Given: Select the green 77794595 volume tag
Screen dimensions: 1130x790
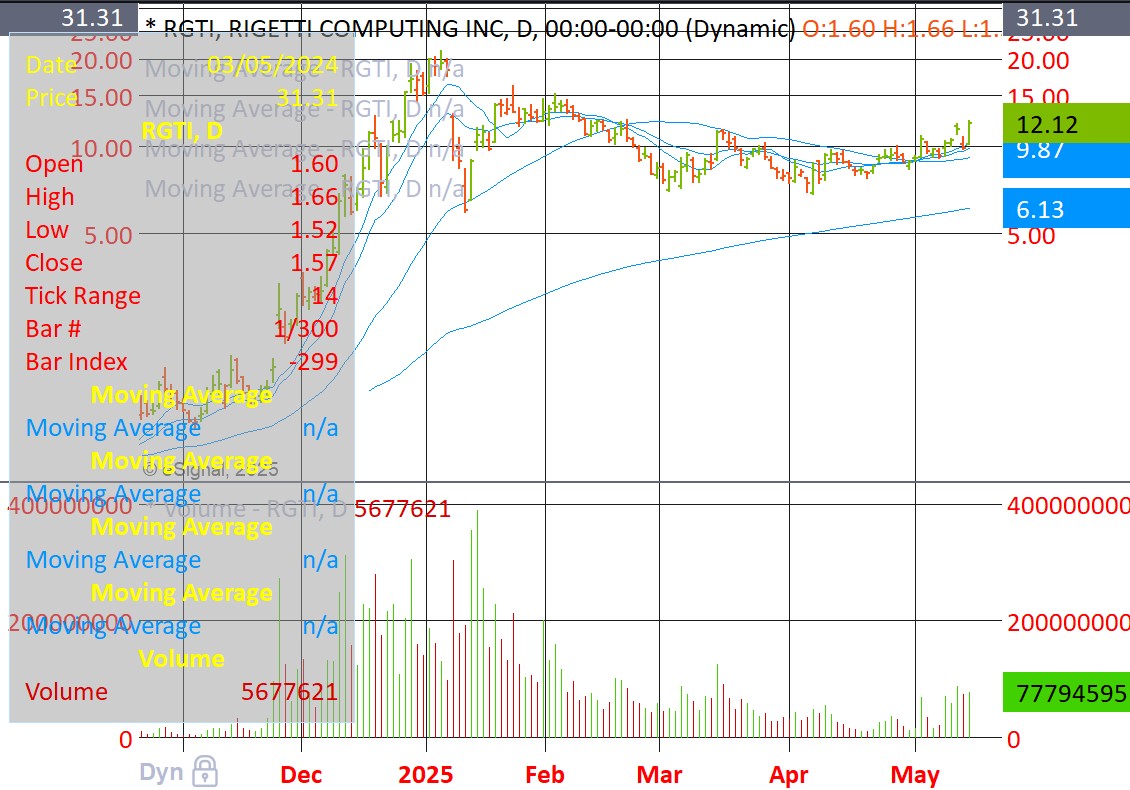Looking at the screenshot, I should pos(1066,693).
